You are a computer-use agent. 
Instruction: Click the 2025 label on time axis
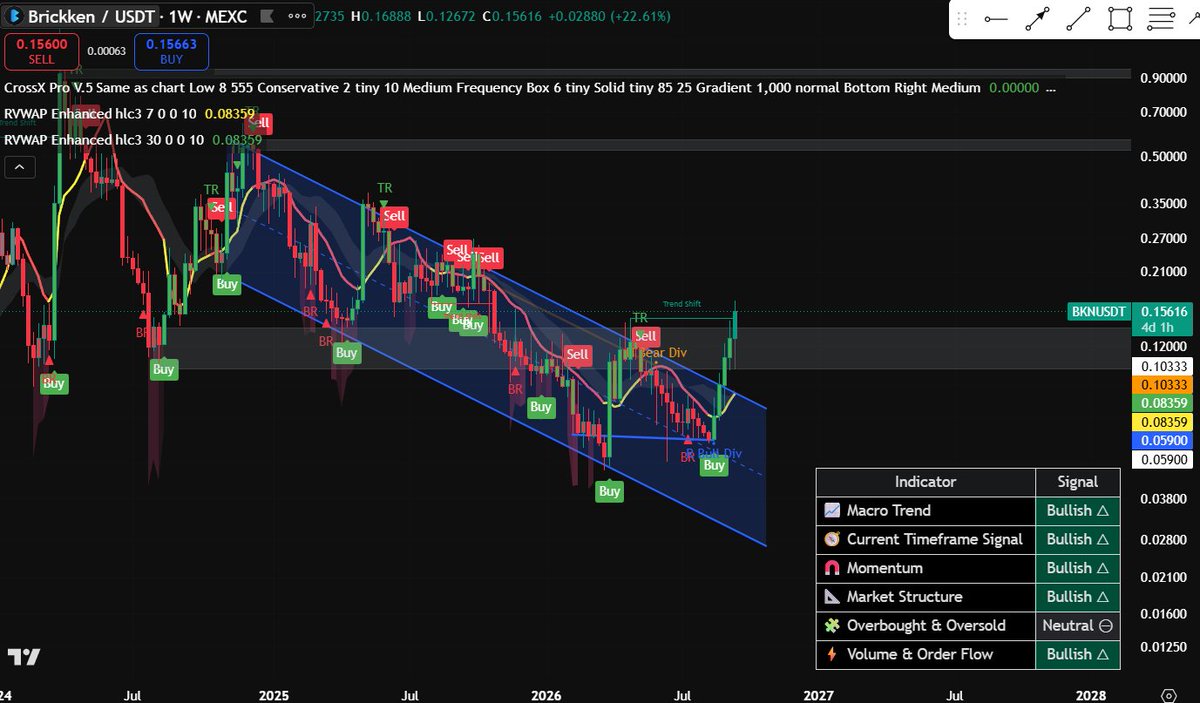point(272,694)
